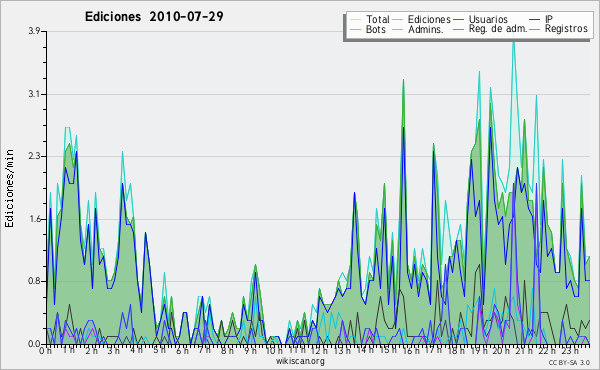Screen dimensions: 600x370
Task: Click the dark blue swatch beside Usuarios
Action: [x=459, y=20]
